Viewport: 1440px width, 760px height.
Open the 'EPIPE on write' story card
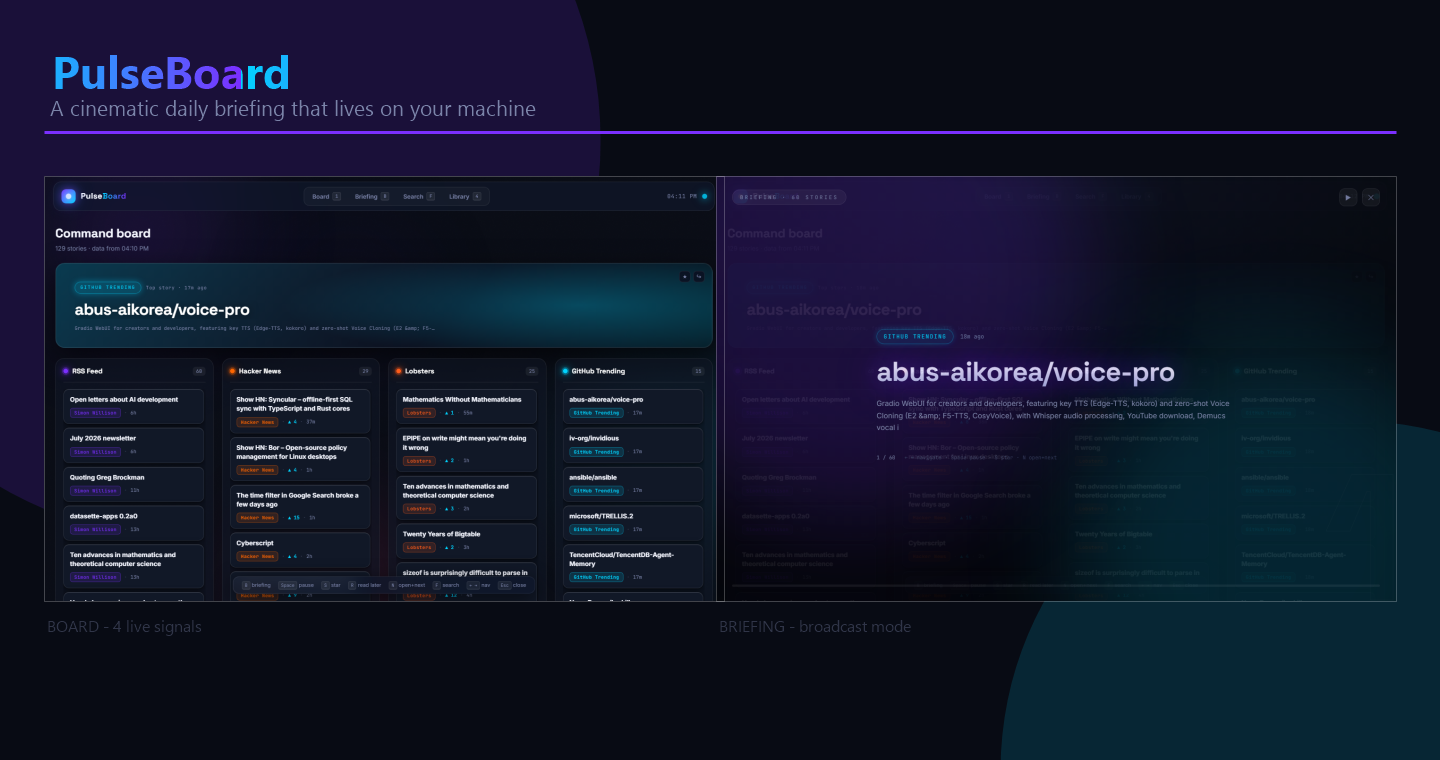coord(467,449)
